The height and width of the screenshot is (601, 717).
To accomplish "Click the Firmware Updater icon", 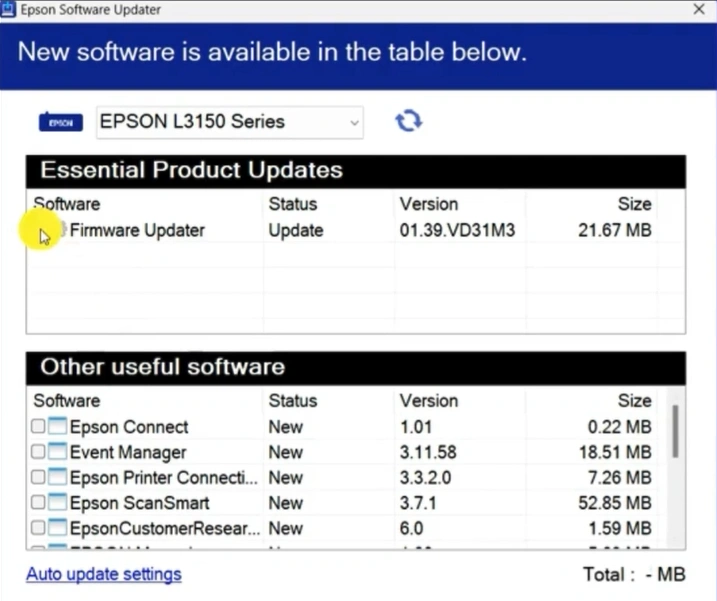I will 60,230.
